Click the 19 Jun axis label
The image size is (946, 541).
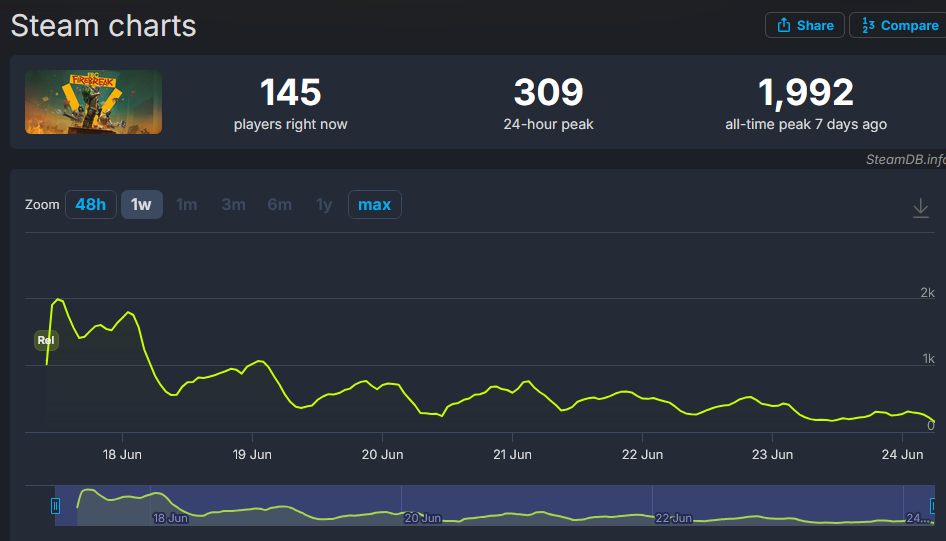click(x=252, y=455)
